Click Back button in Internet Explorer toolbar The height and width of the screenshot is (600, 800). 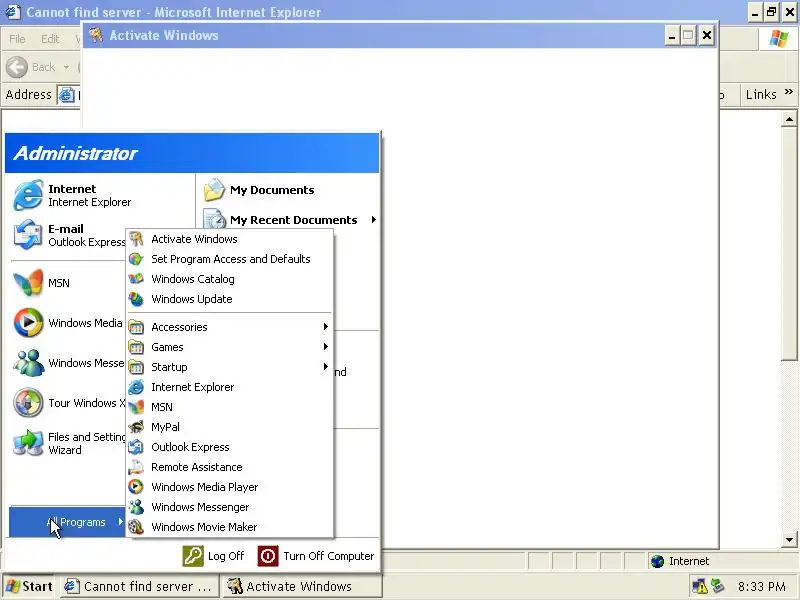tap(31, 67)
